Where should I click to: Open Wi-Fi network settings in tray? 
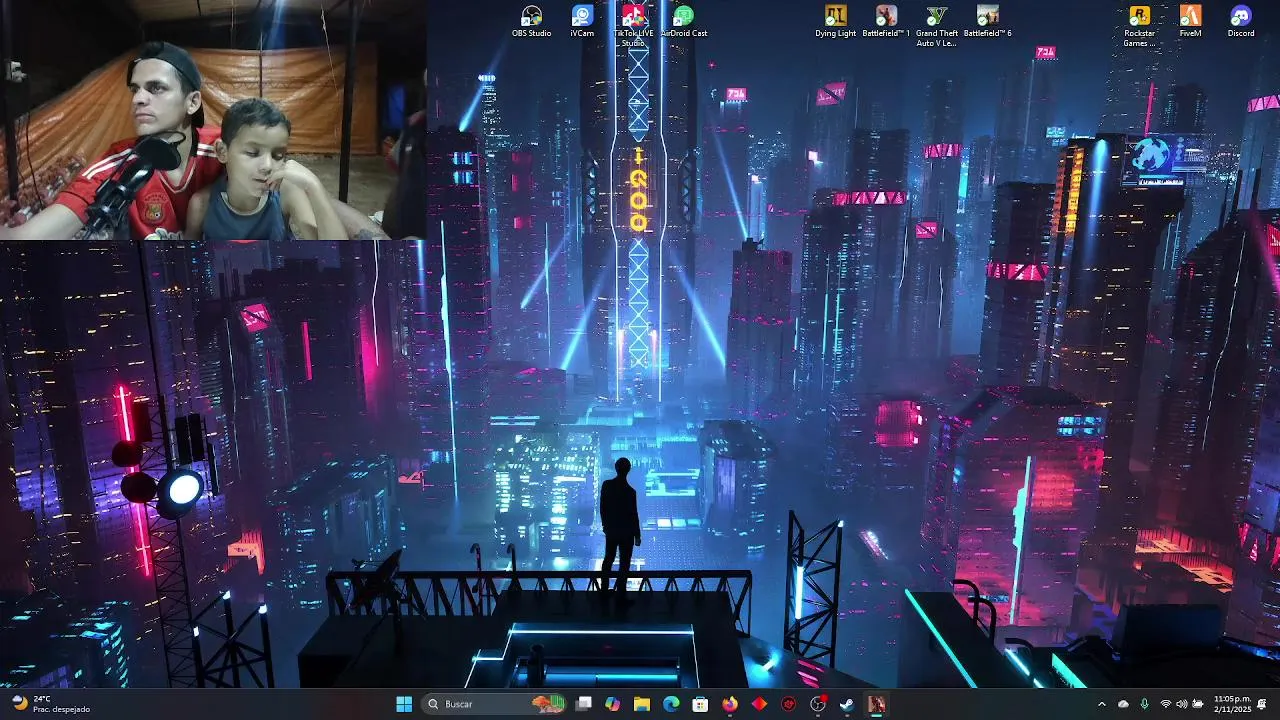(1165, 704)
